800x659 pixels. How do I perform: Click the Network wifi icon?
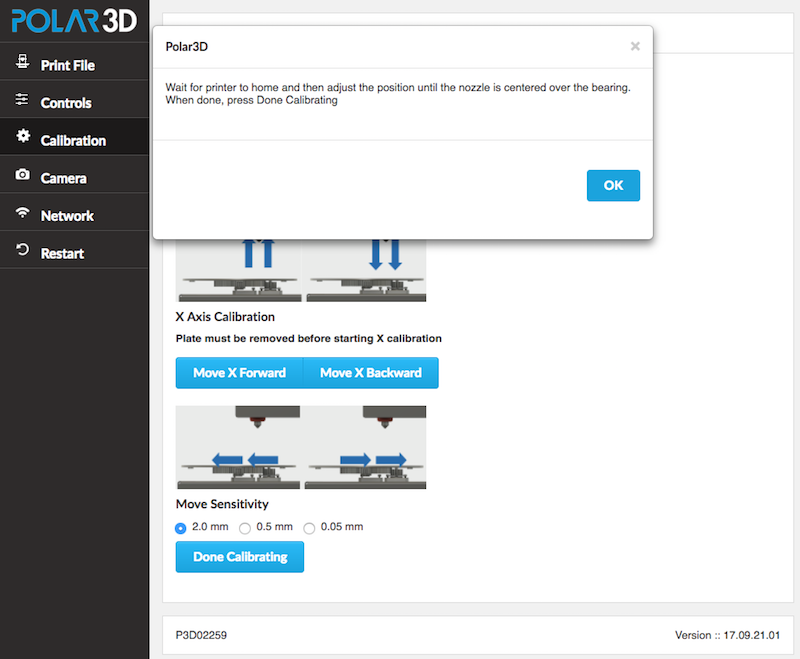pos(22,212)
